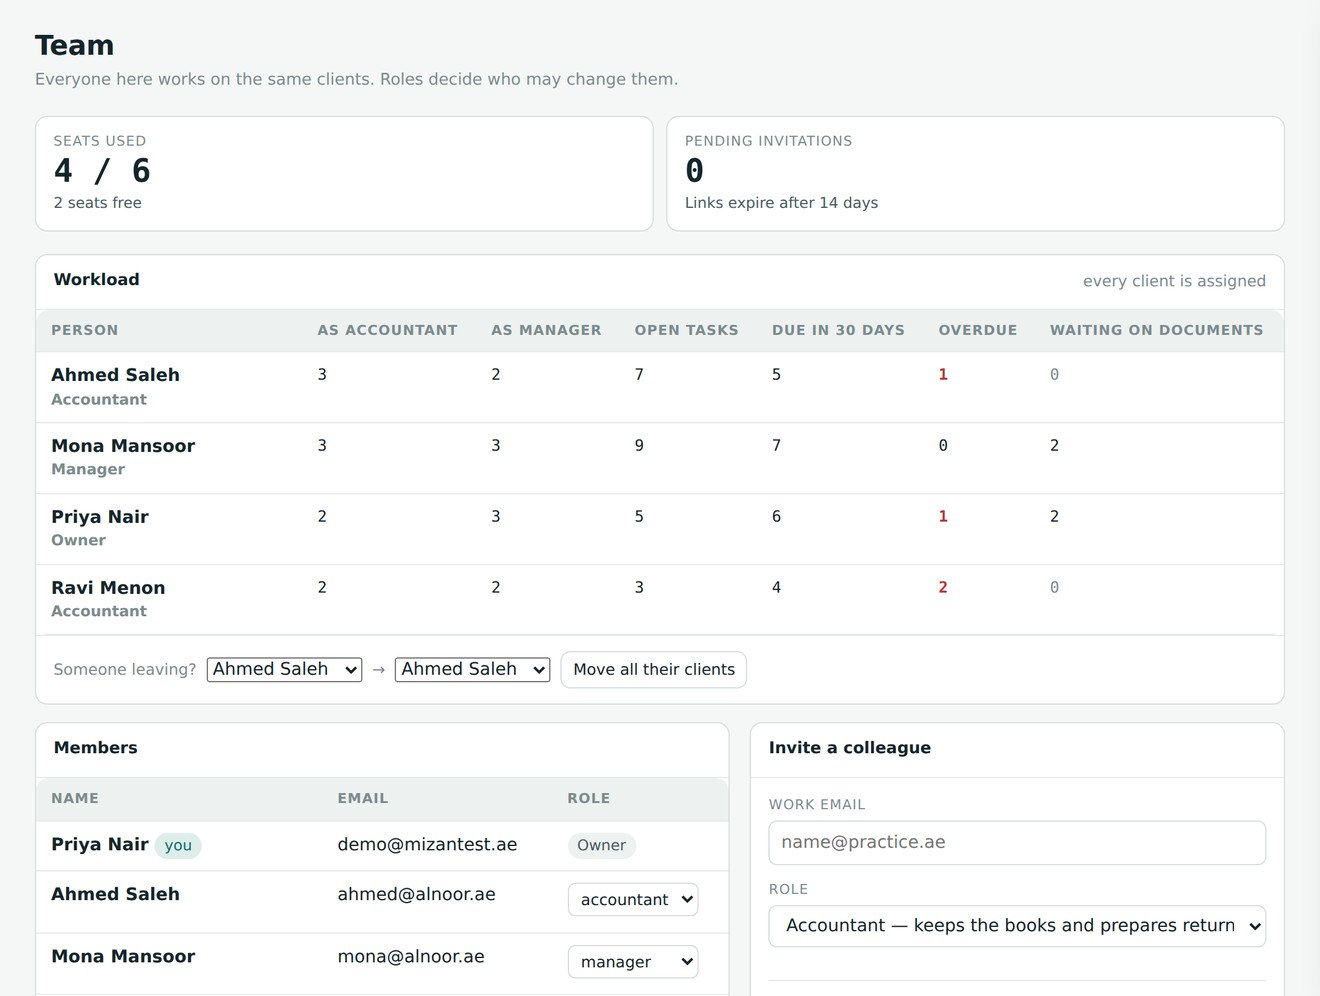Click the 'every client is assigned' note
The height and width of the screenshot is (996, 1320).
coord(1174,281)
